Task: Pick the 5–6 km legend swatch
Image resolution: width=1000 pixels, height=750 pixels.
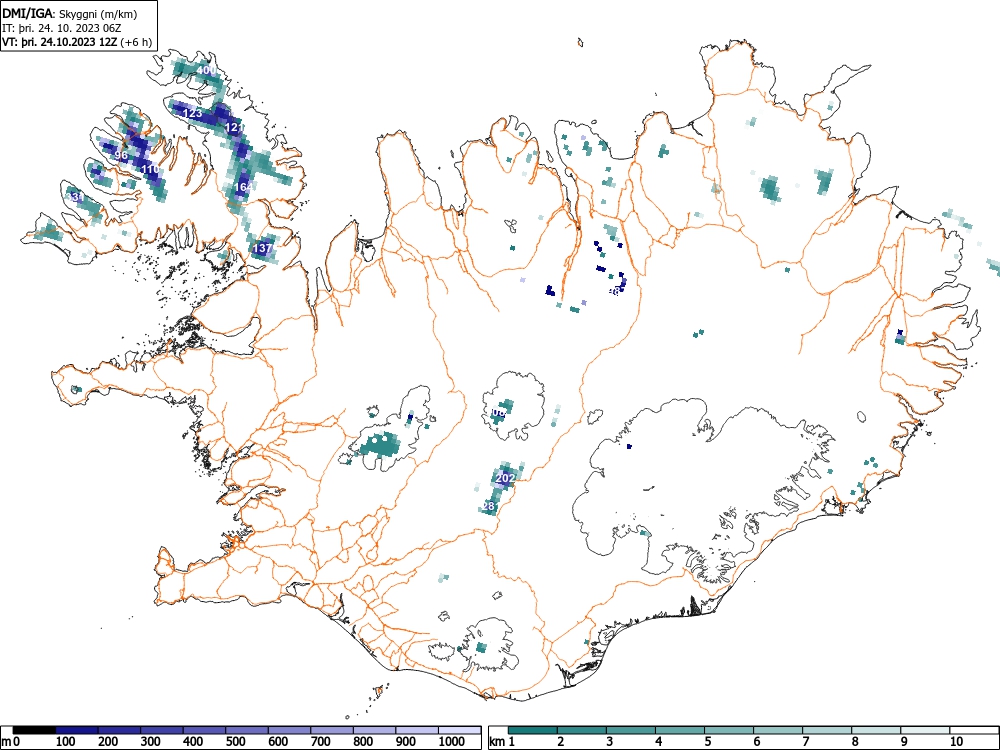Action: click(729, 730)
